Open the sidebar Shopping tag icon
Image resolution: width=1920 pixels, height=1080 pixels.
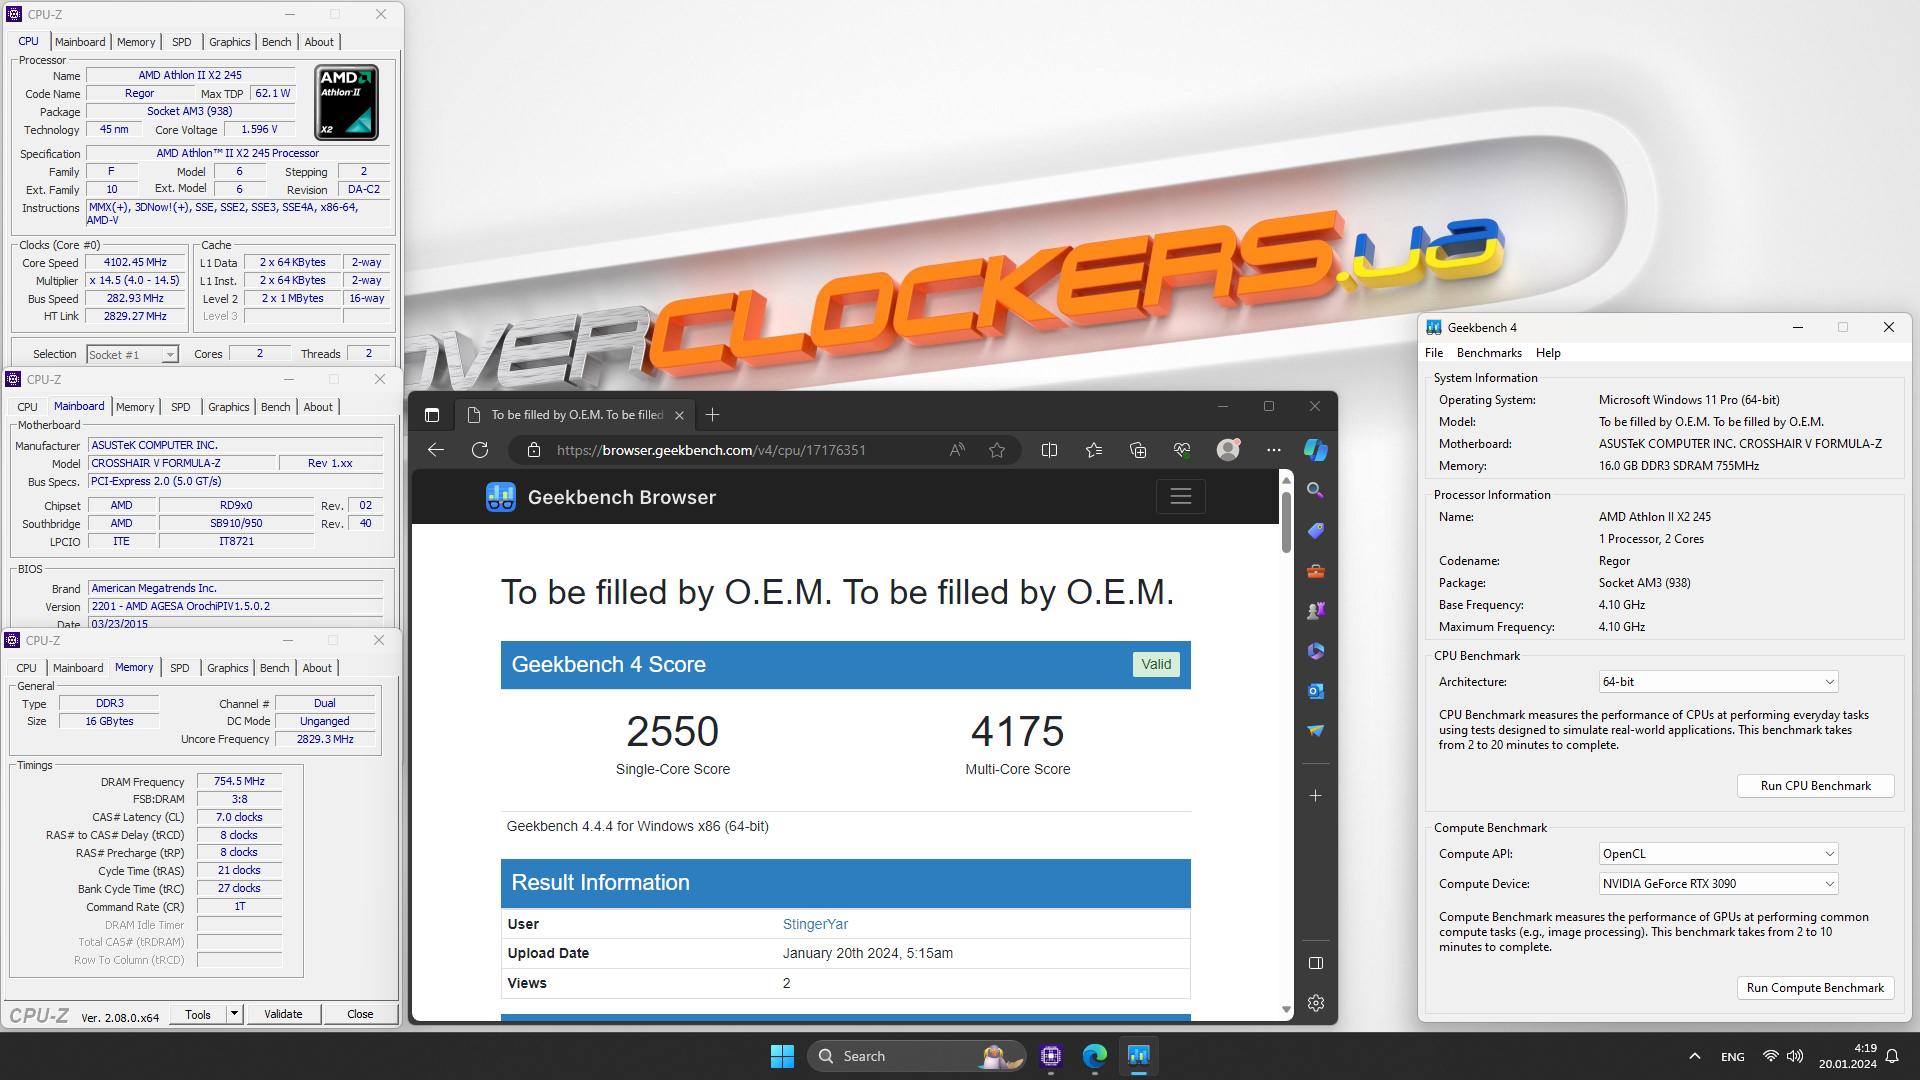[x=1316, y=530]
